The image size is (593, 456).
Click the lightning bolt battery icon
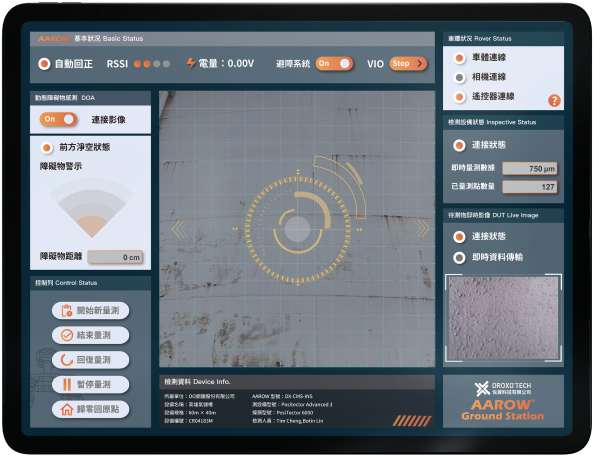pos(191,63)
